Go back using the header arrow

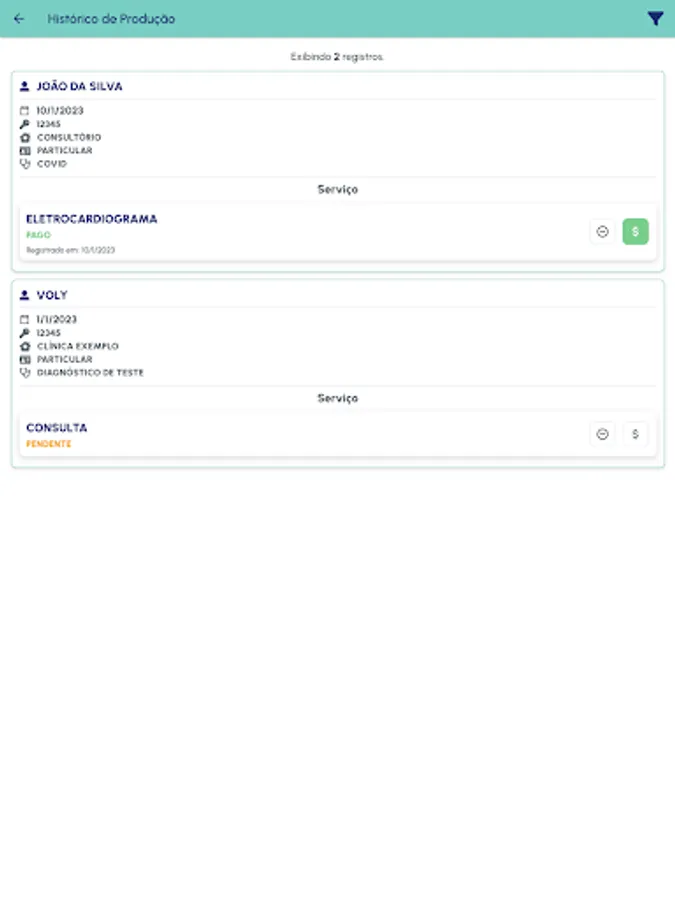pyautogui.click(x=19, y=19)
